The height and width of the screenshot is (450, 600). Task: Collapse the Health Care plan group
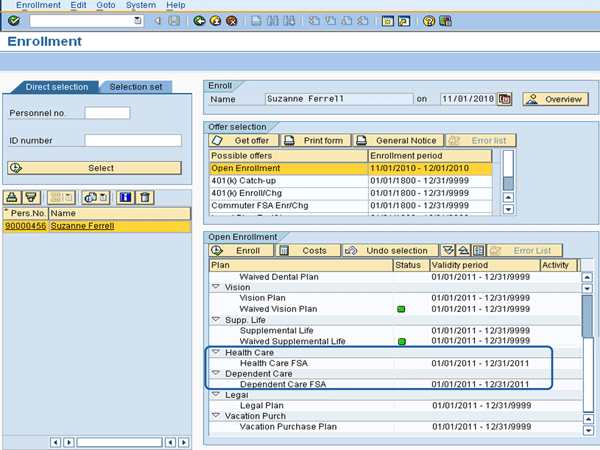[216, 353]
